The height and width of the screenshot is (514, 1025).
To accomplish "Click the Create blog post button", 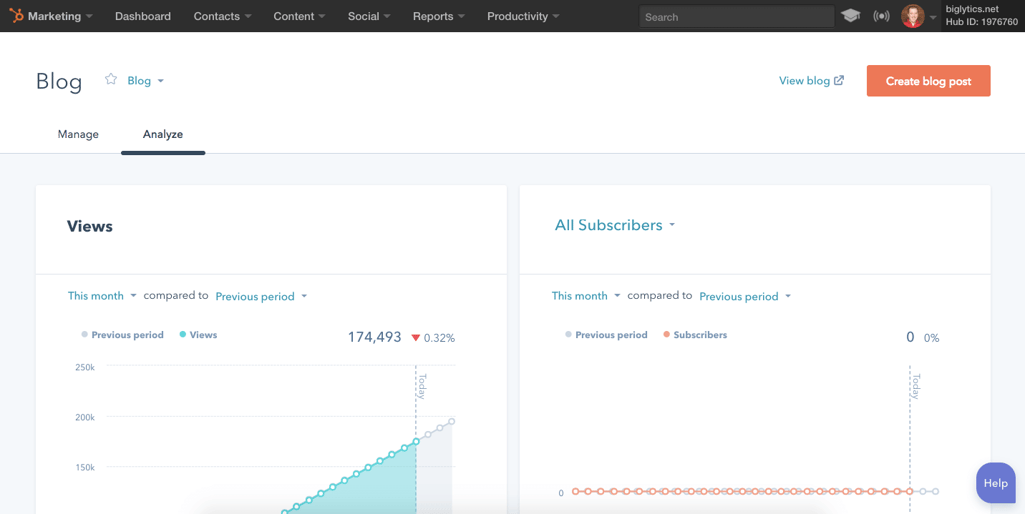I will coord(928,81).
